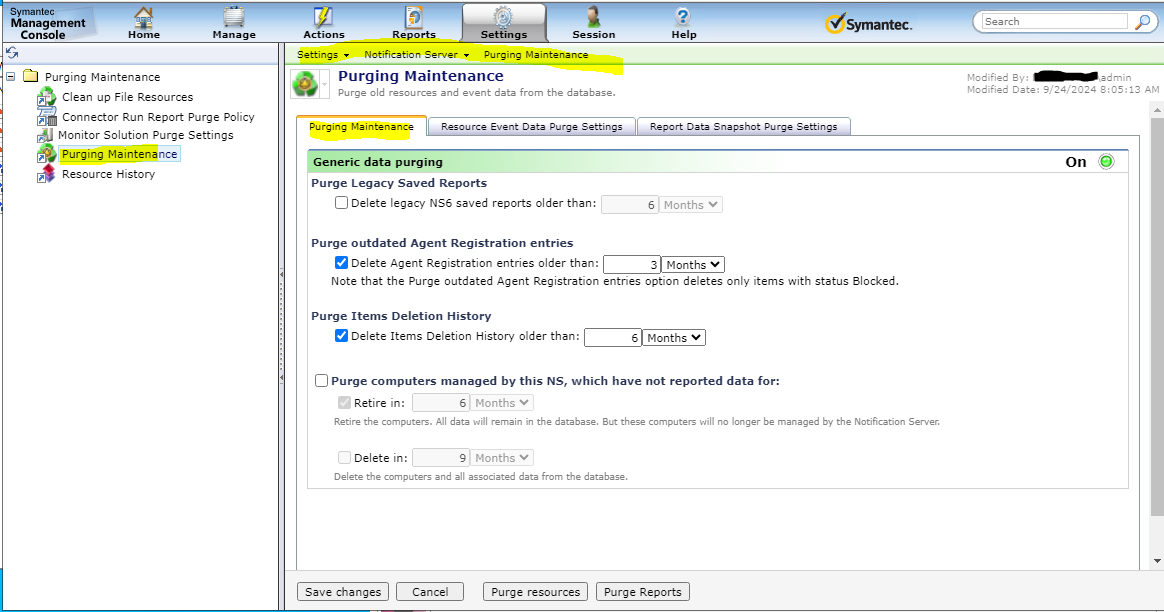Open Months dropdown for Agent Registration entries
Viewport: 1164px width, 612px height.
[693, 265]
